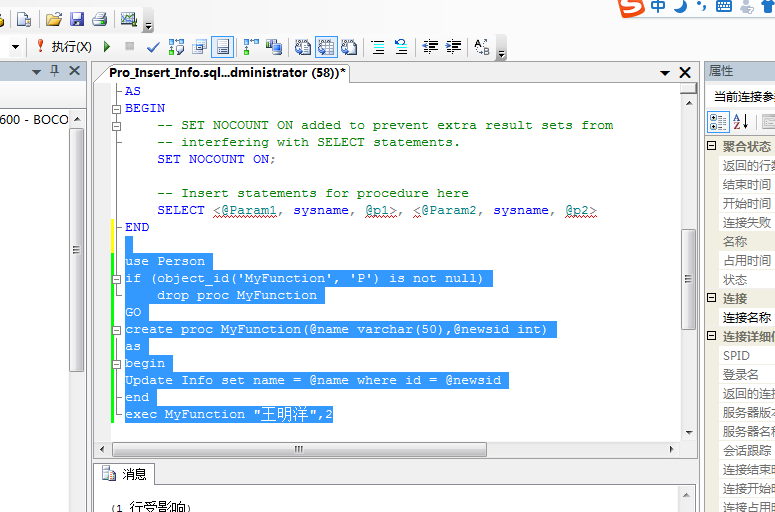Click the exec MyFunction code line
The width and height of the screenshot is (775, 512).
point(229,414)
